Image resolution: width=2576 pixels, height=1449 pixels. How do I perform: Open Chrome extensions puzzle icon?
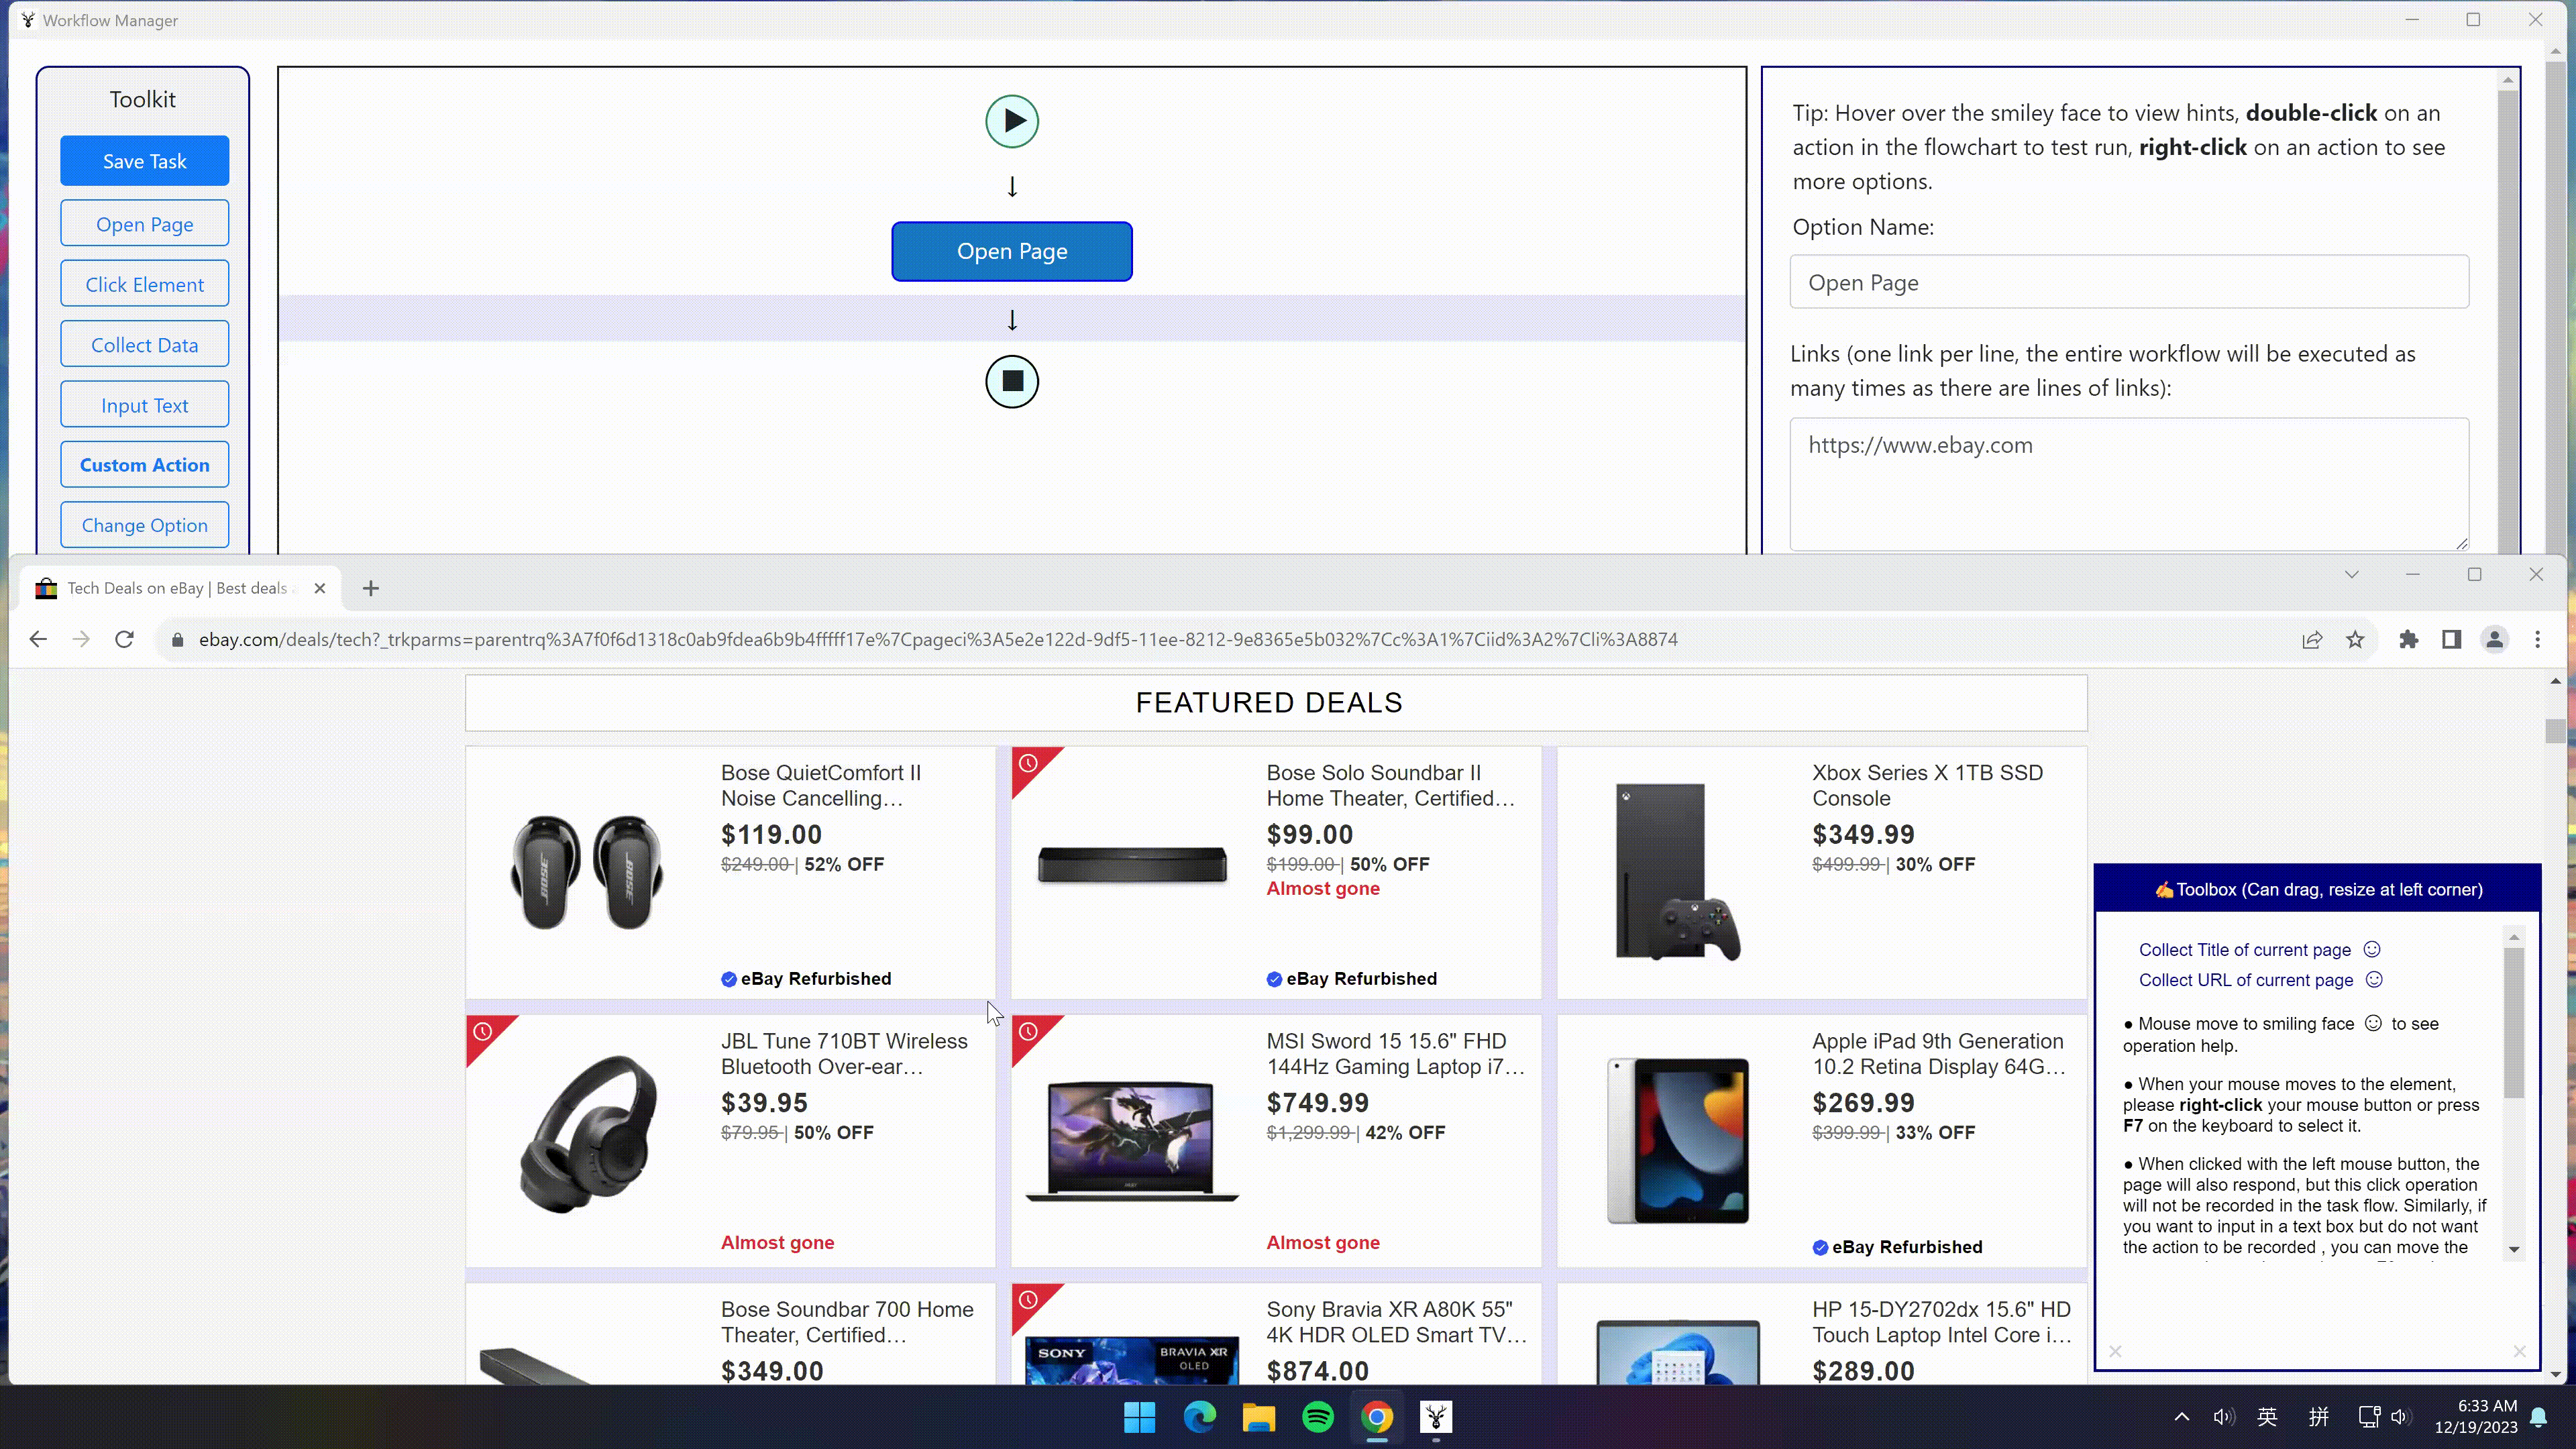(2408, 639)
